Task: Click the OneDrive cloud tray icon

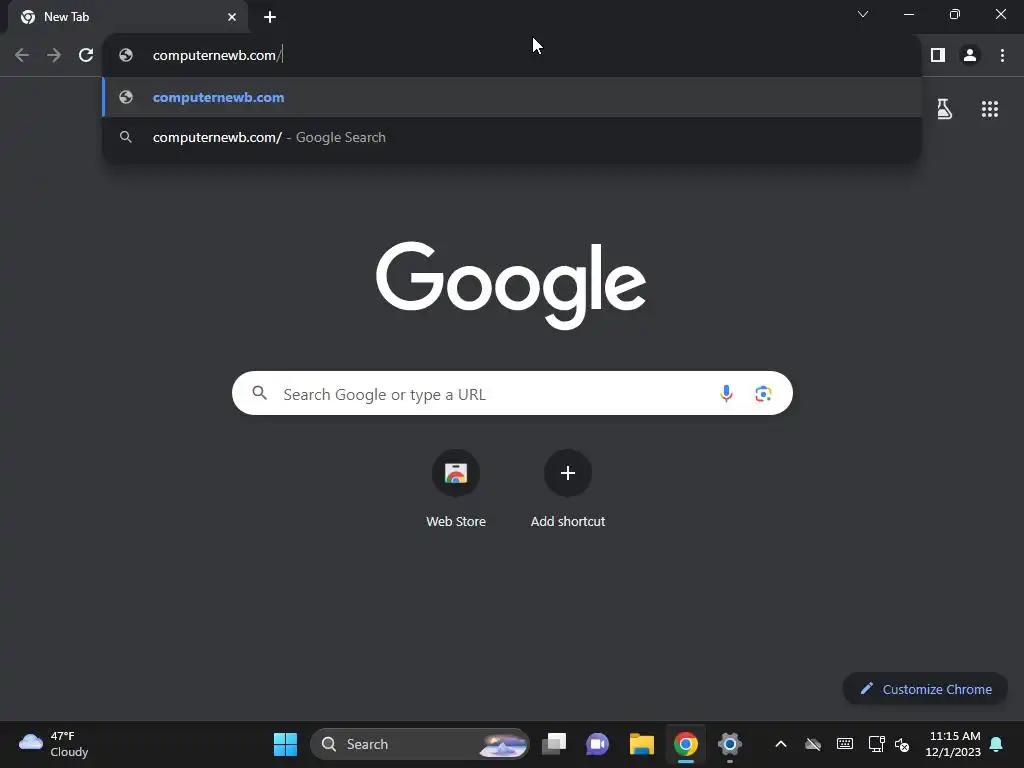Action: 812,744
